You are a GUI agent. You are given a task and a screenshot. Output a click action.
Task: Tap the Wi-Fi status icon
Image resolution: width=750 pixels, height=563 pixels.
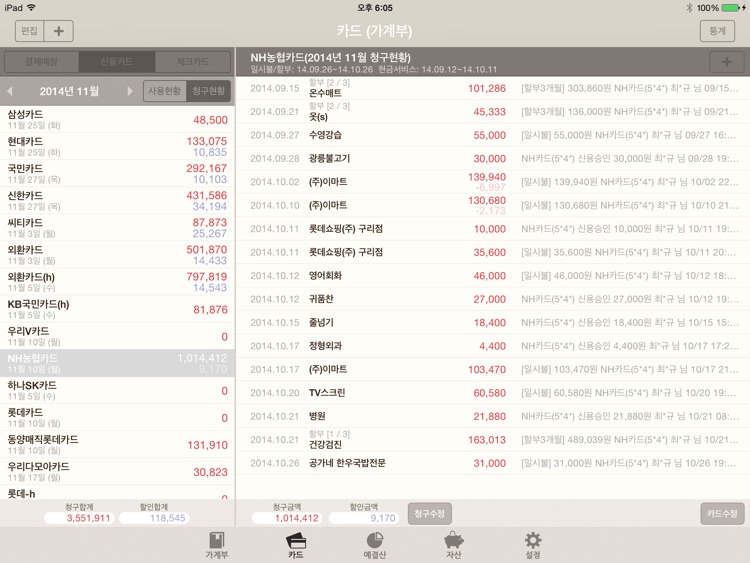(x=32, y=8)
